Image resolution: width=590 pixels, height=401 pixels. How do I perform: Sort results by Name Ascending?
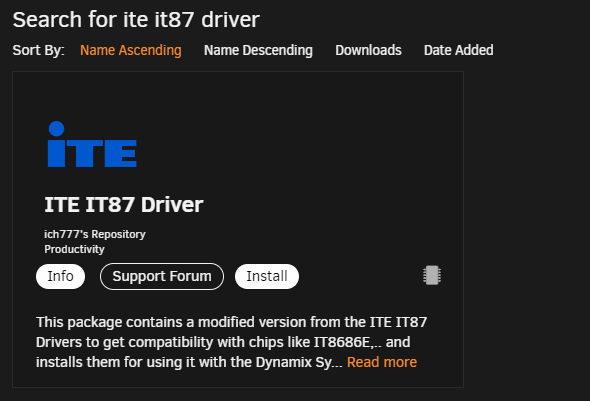point(131,50)
